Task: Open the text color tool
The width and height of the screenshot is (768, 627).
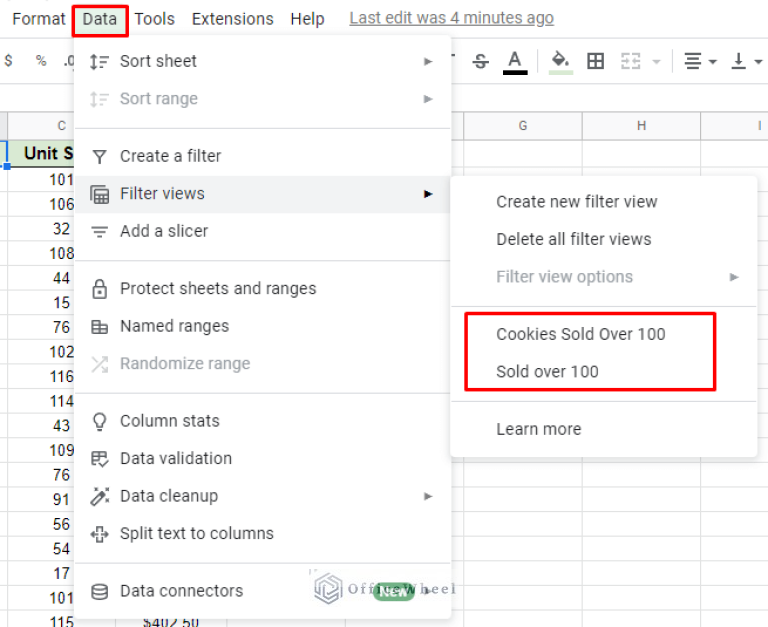Action: [x=515, y=61]
